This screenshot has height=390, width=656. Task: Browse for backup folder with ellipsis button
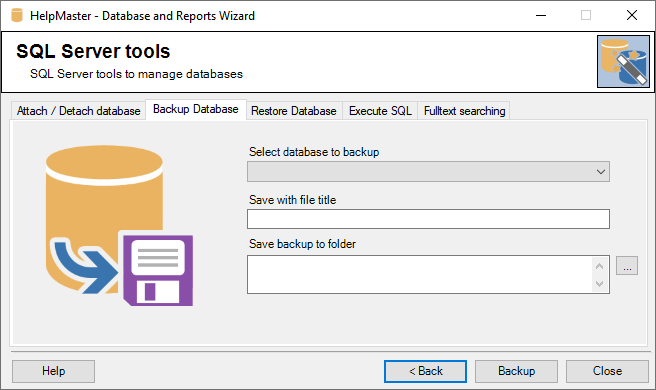click(627, 266)
